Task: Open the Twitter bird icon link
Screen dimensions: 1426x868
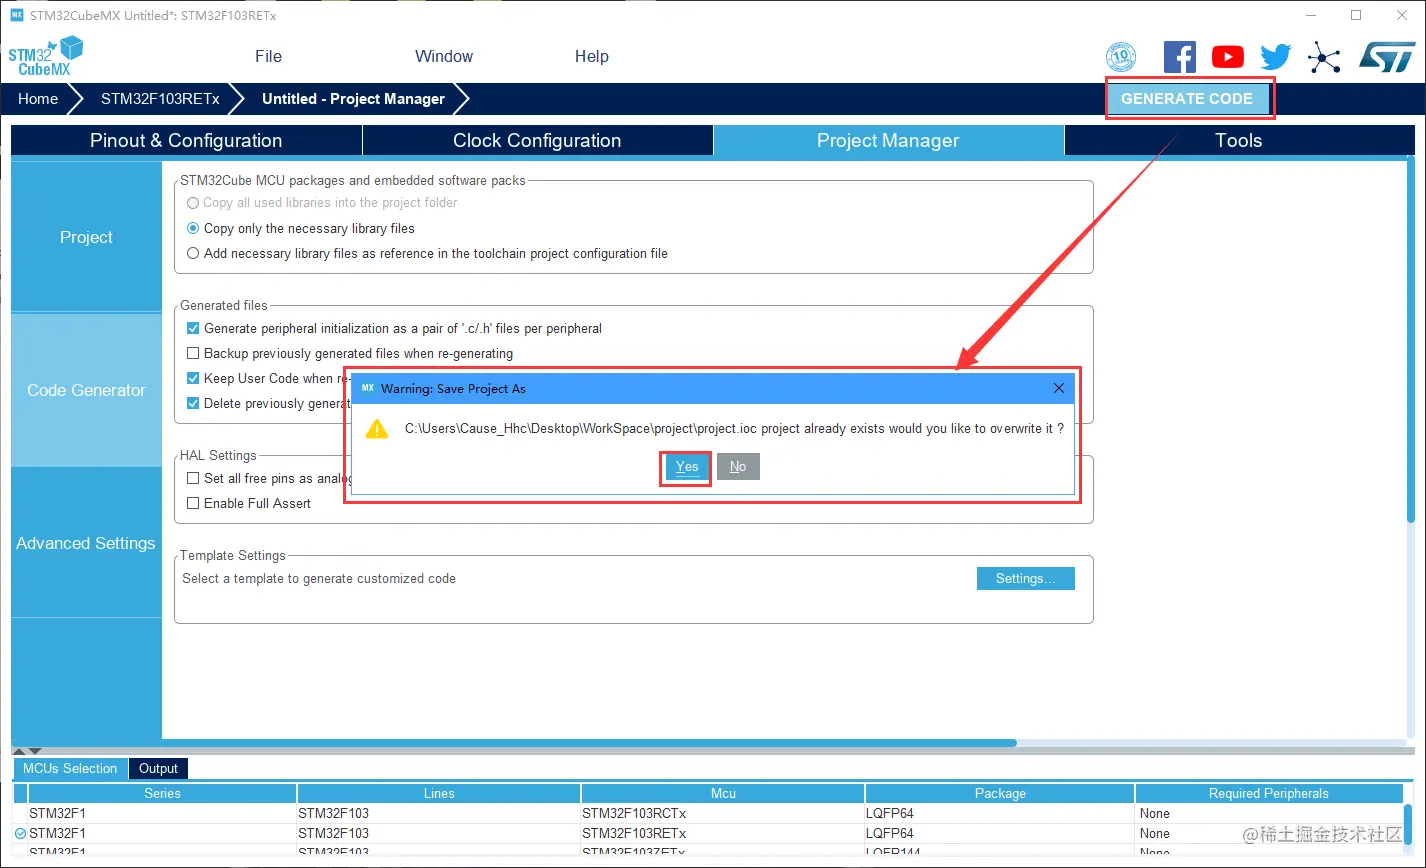Action: pos(1276,57)
